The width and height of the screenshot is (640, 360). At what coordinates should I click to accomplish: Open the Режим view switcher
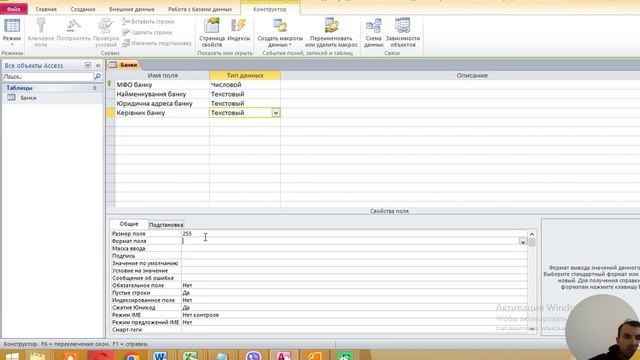coord(12,32)
